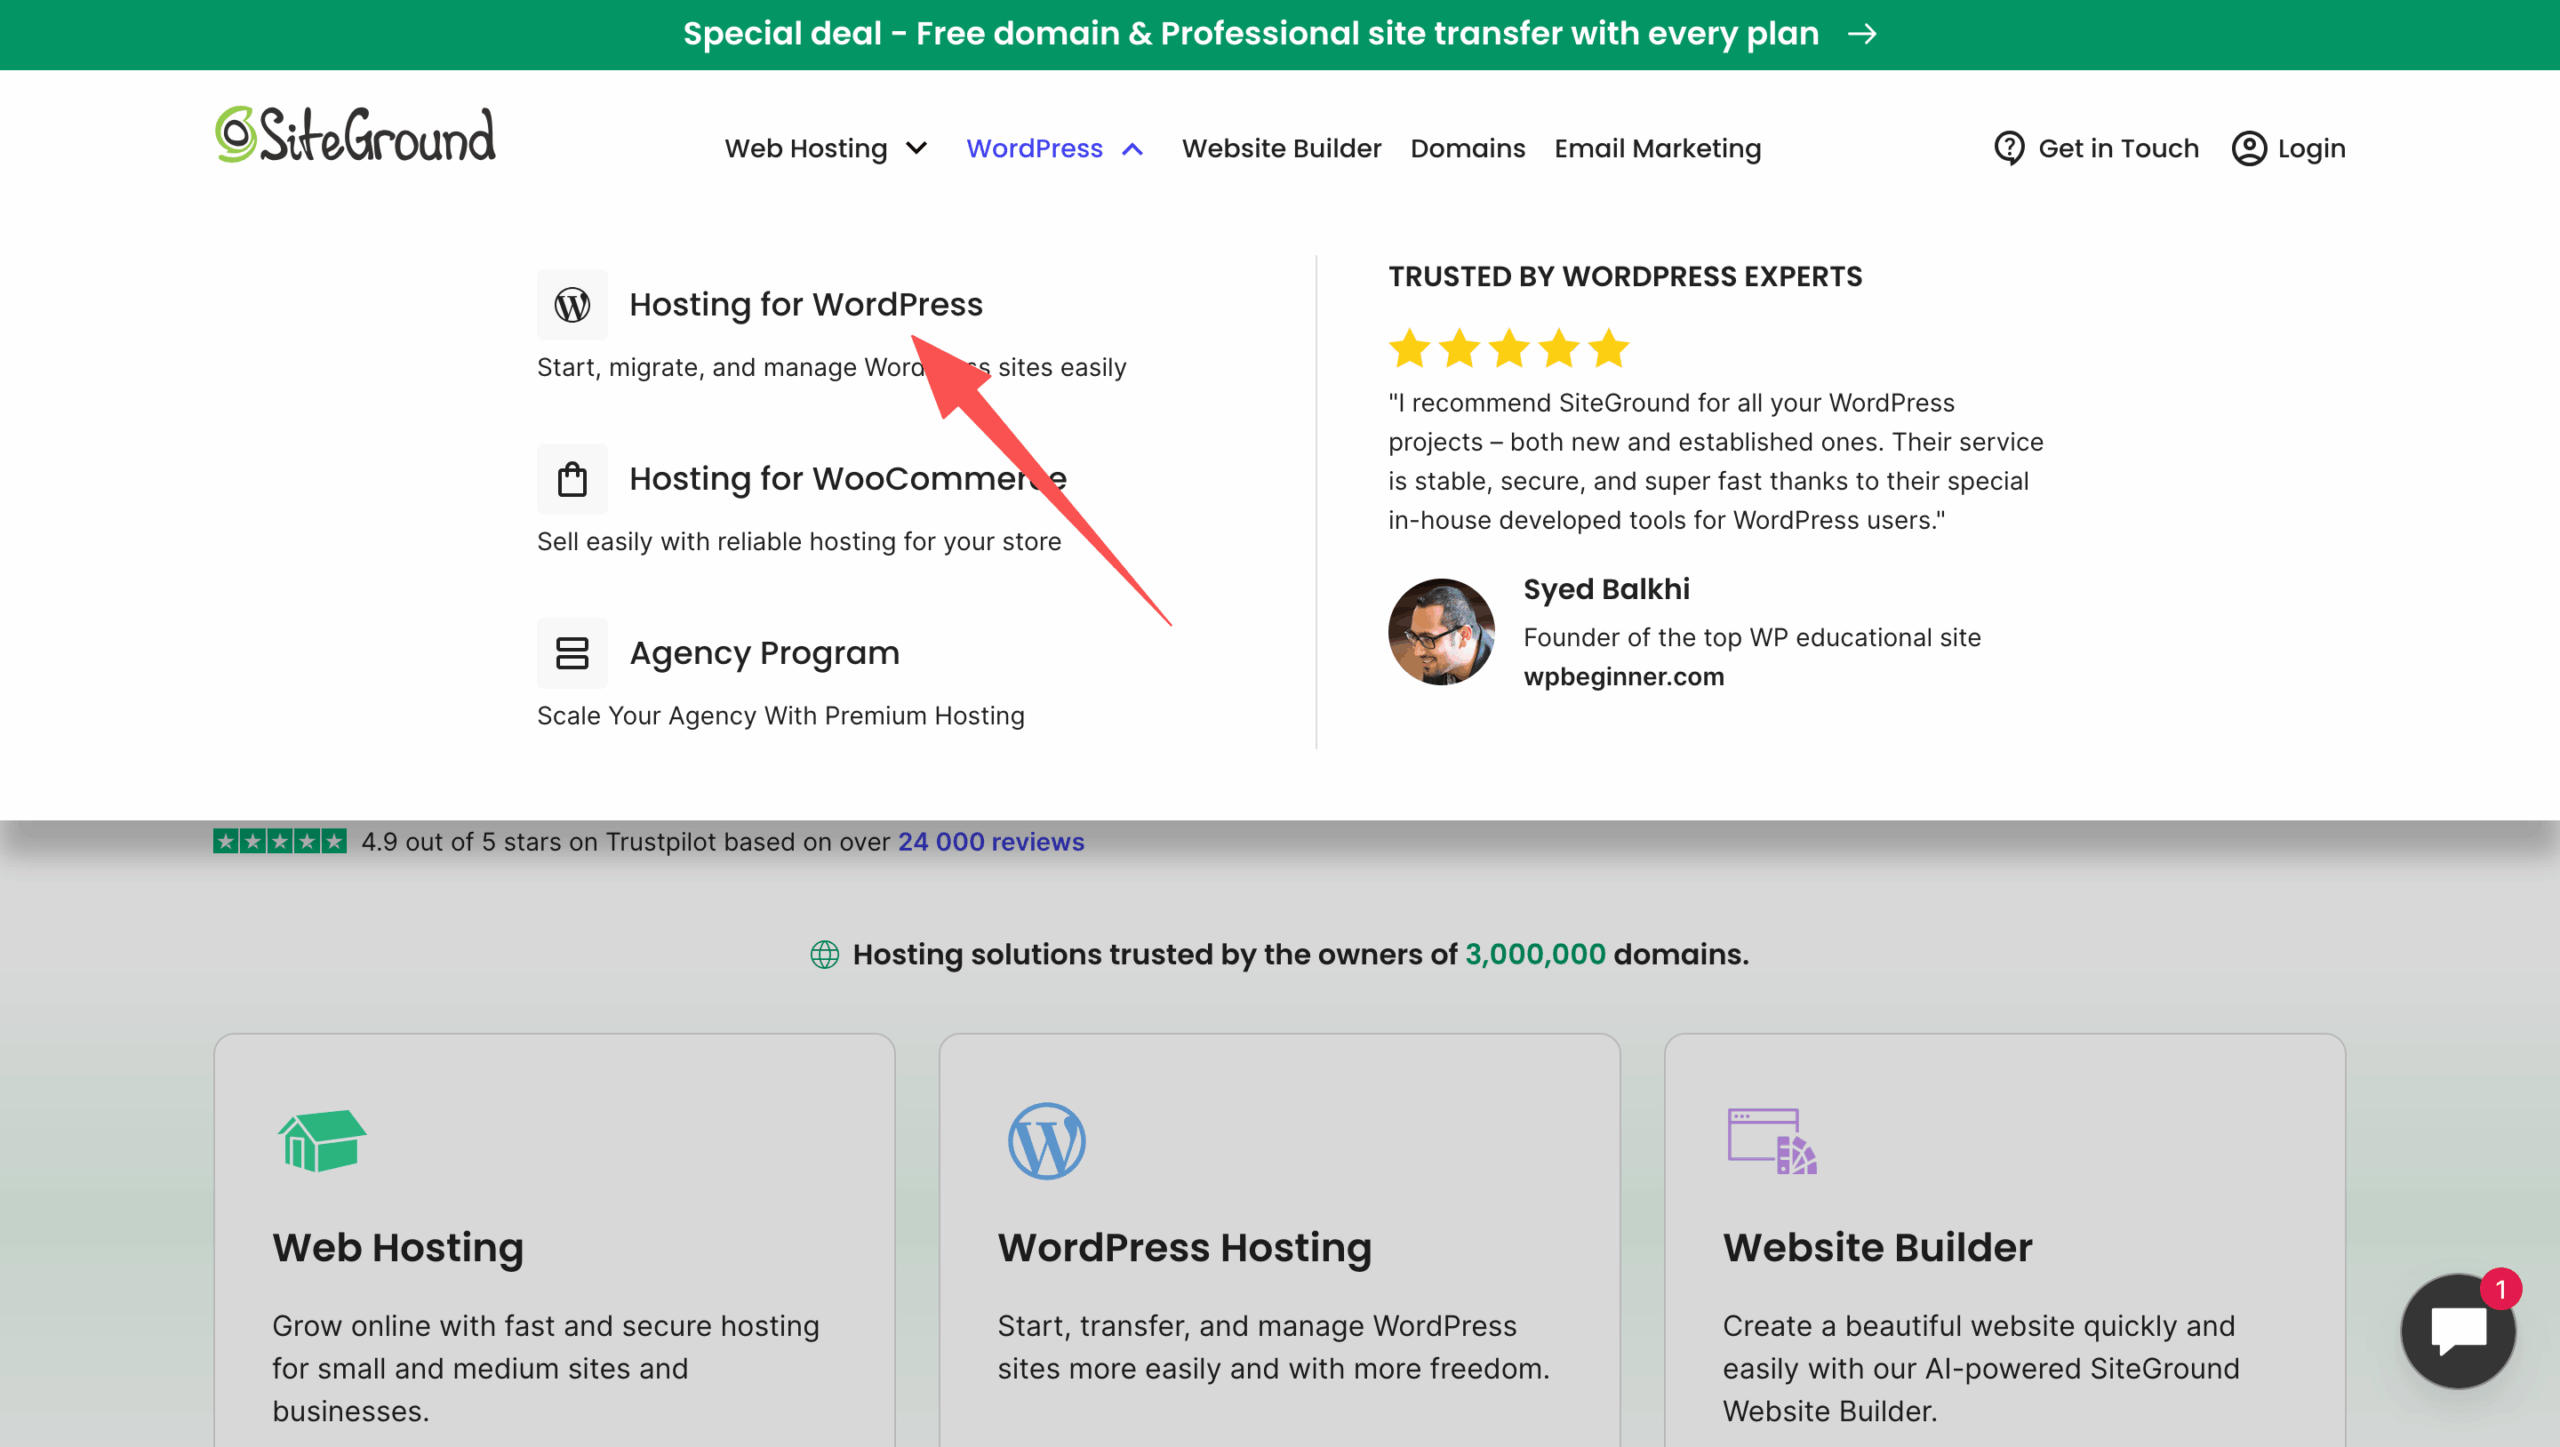The image size is (2560, 1447).
Task: Click the shopping bag WooCommerce icon
Action: point(572,479)
